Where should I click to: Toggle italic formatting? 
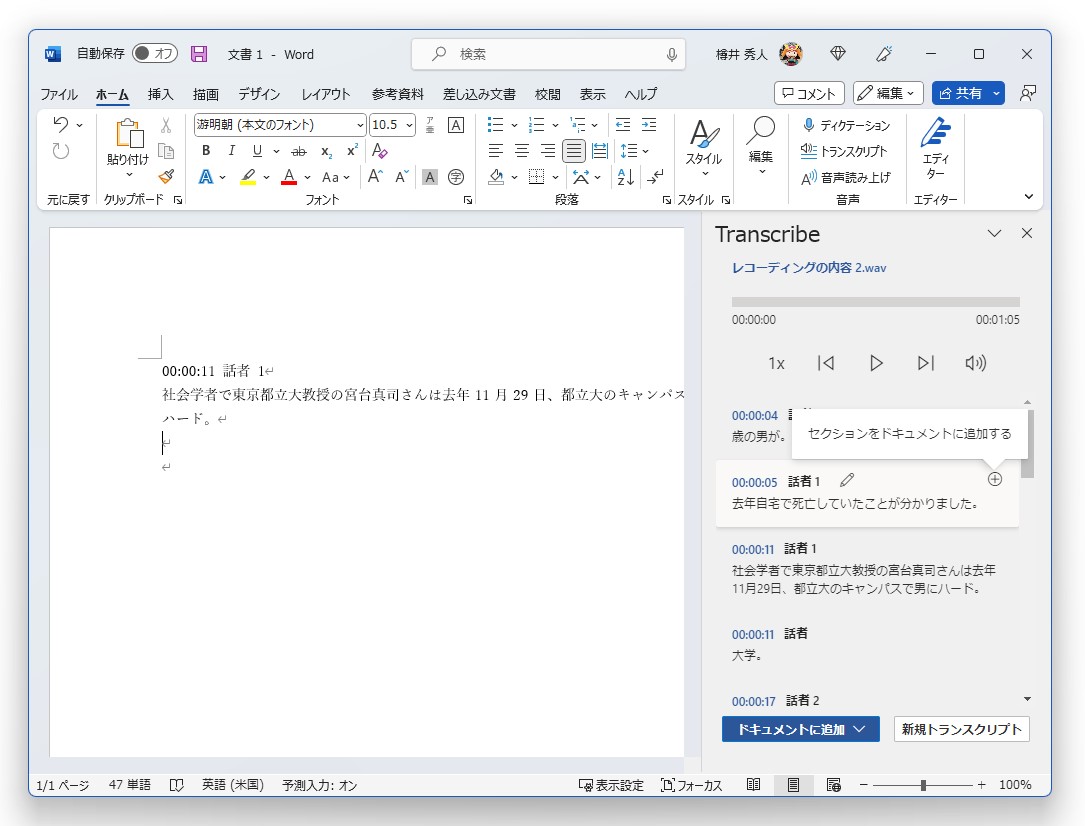click(x=233, y=150)
